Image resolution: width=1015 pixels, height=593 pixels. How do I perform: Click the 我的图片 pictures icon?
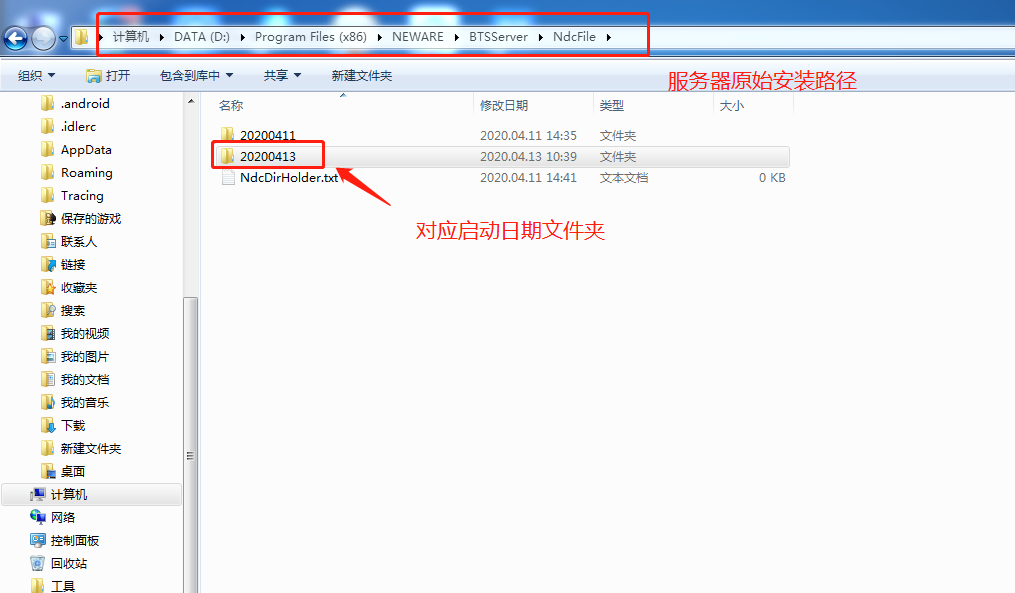[x=47, y=356]
